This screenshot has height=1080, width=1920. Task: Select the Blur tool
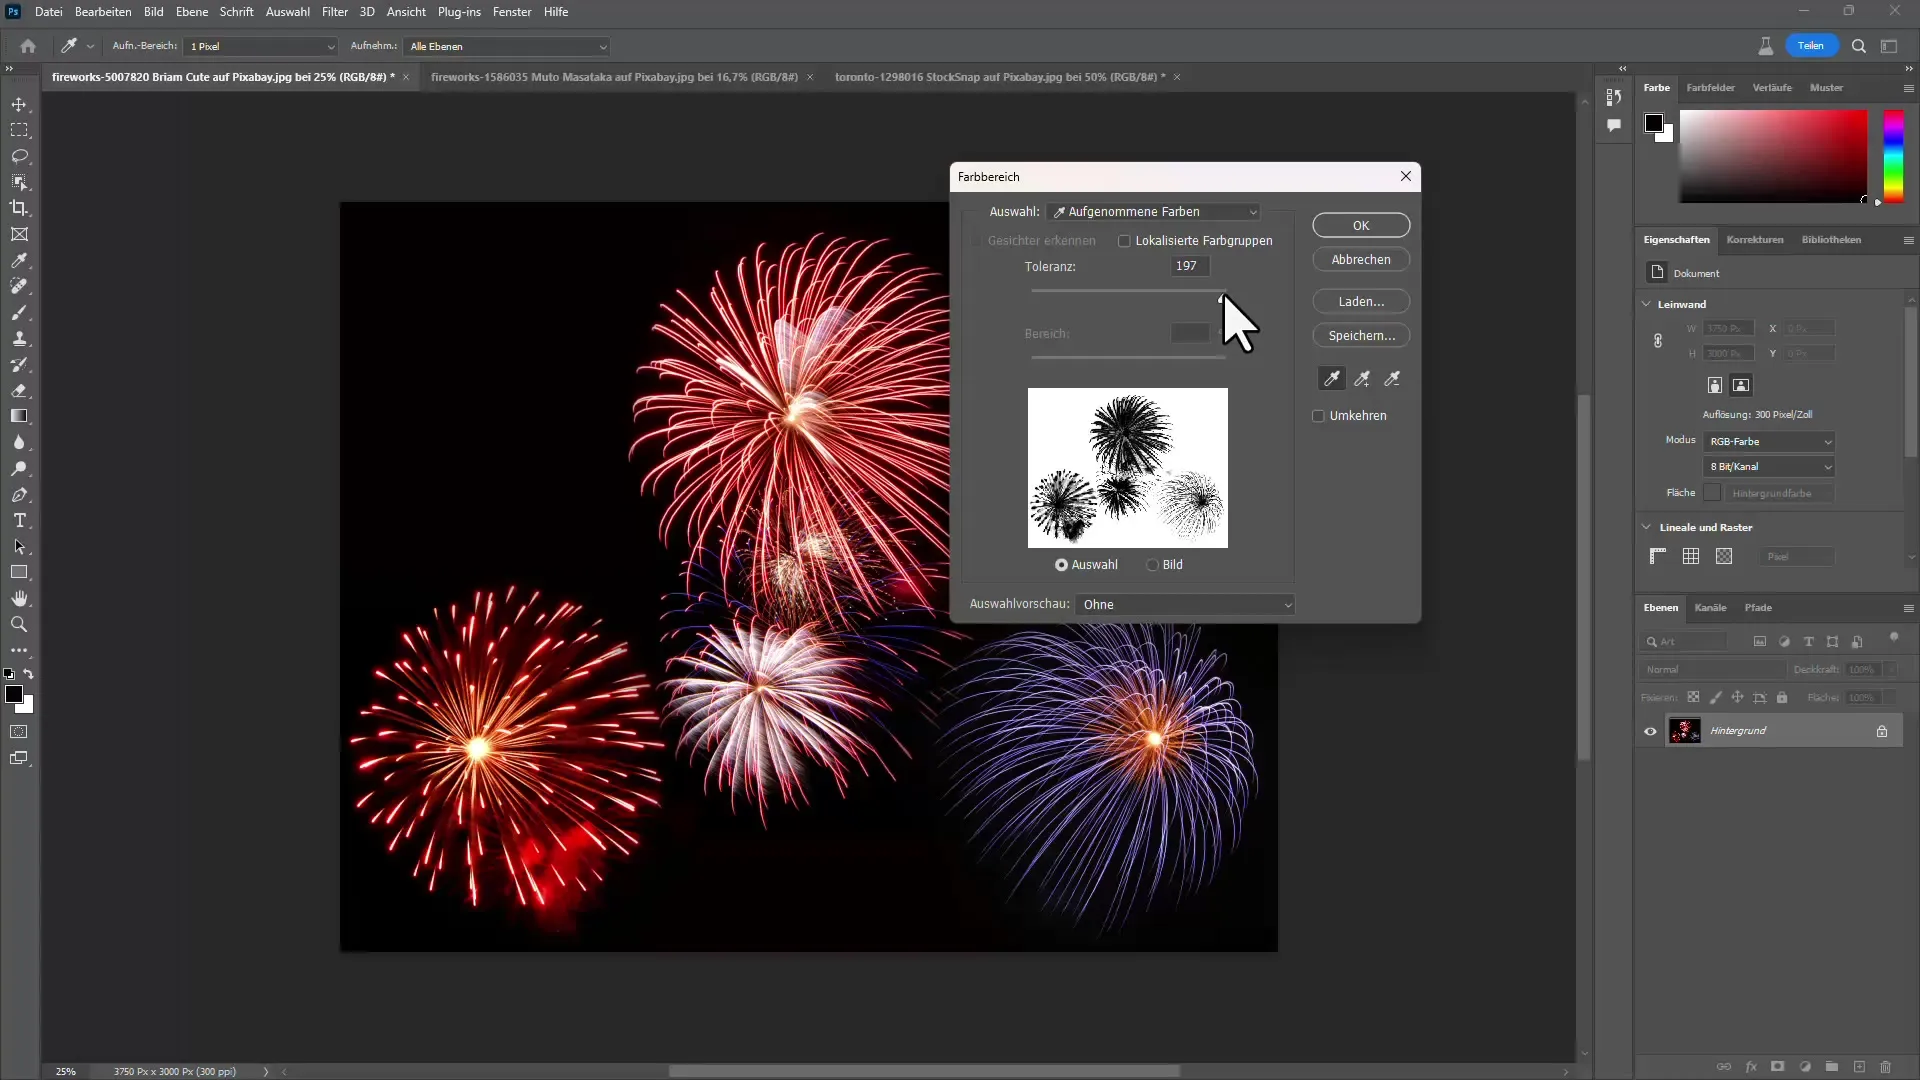coord(19,442)
